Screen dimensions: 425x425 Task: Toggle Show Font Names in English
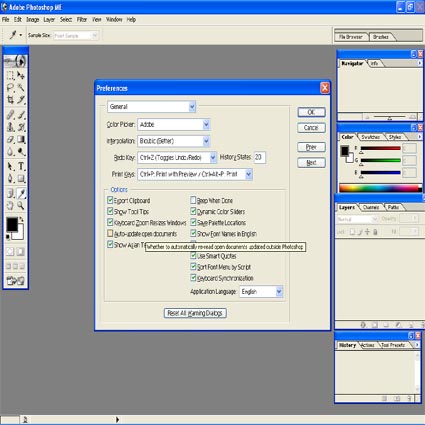click(193, 233)
